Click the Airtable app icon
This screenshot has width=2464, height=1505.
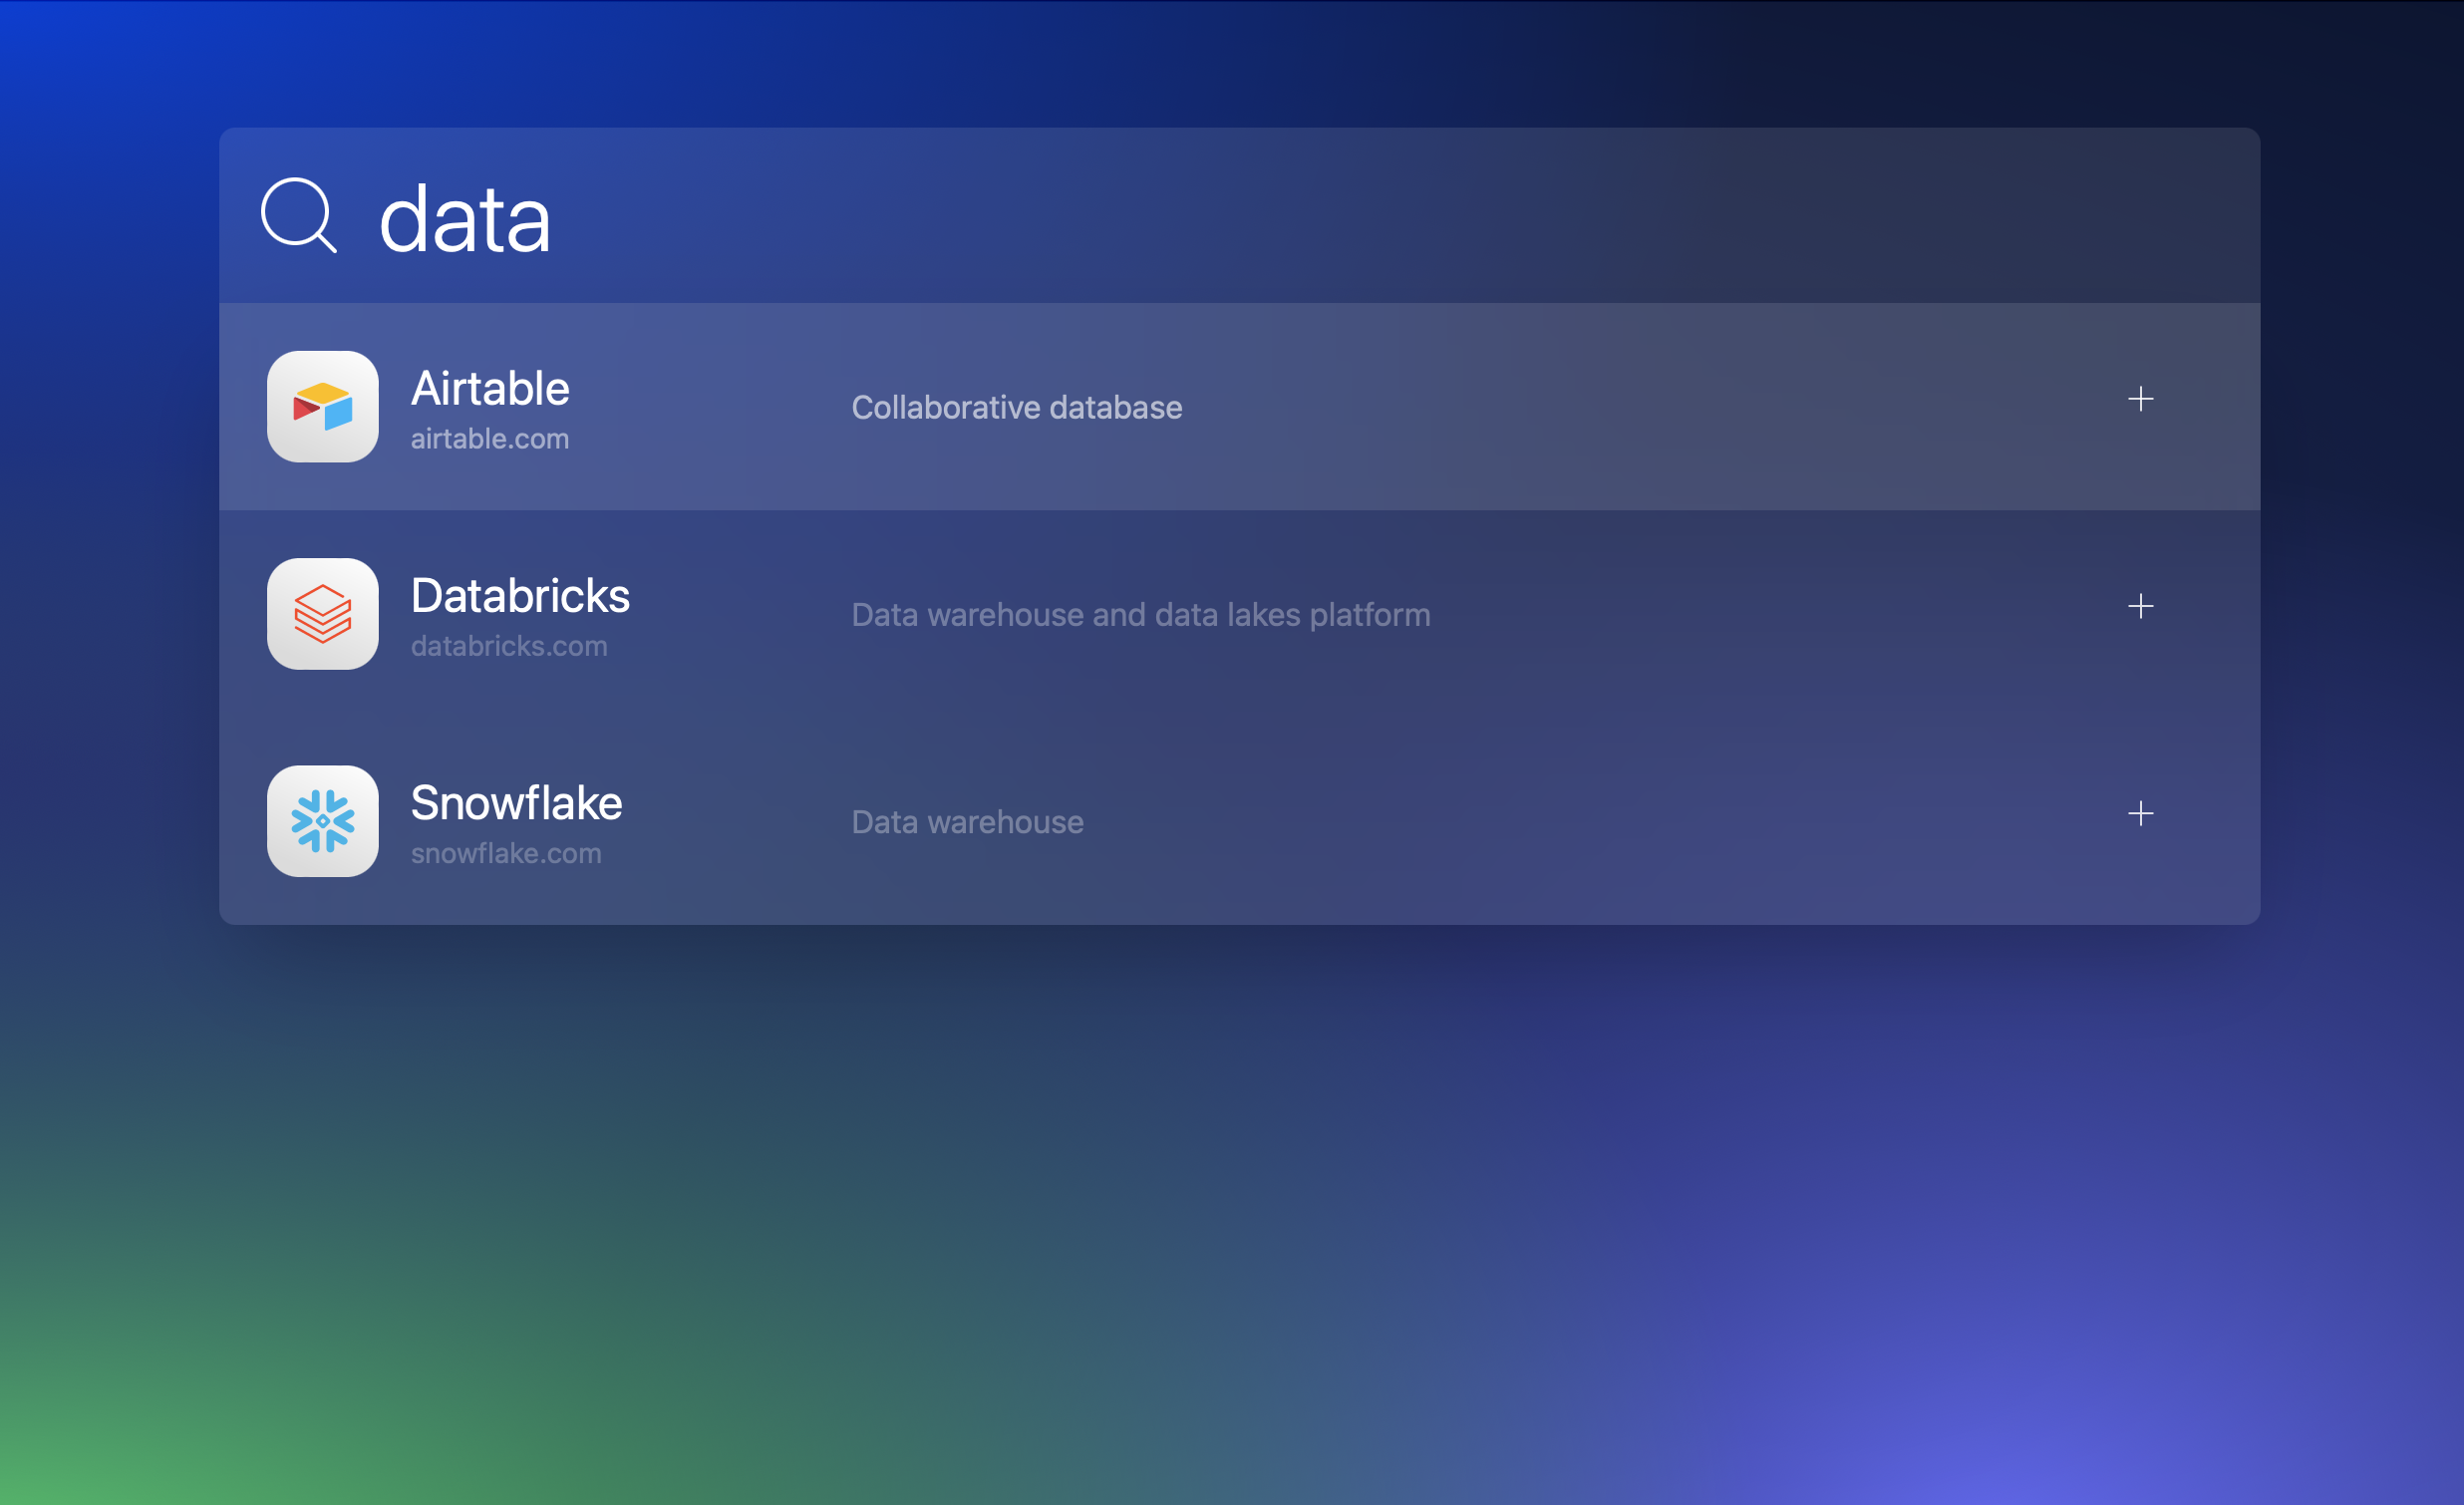click(322, 407)
